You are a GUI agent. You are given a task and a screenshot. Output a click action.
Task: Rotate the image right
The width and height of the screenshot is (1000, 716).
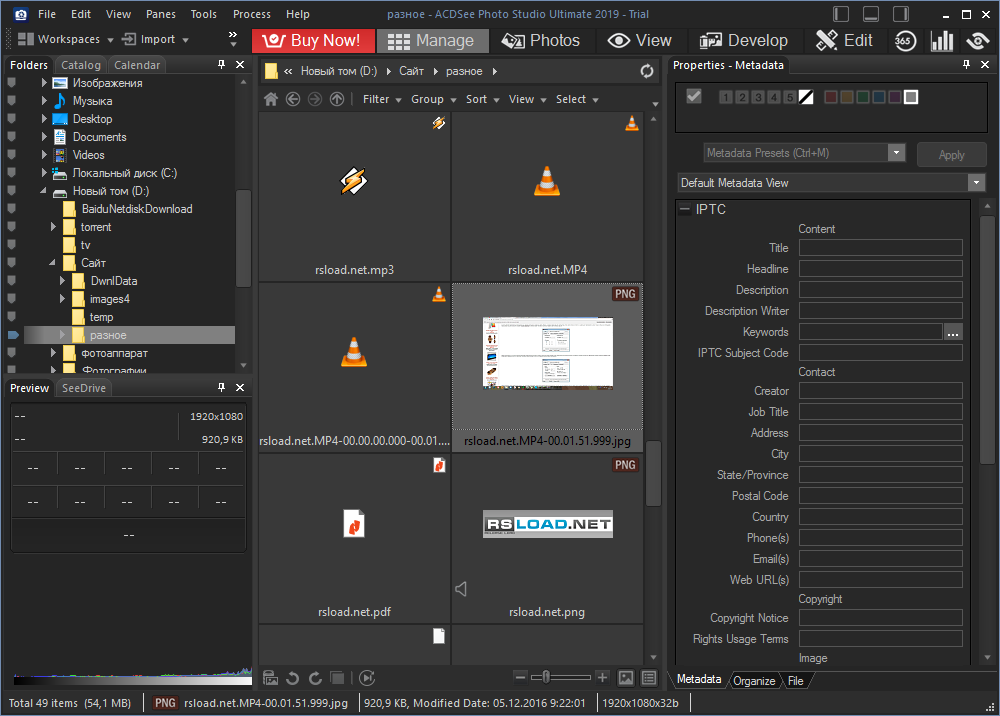click(315, 678)
